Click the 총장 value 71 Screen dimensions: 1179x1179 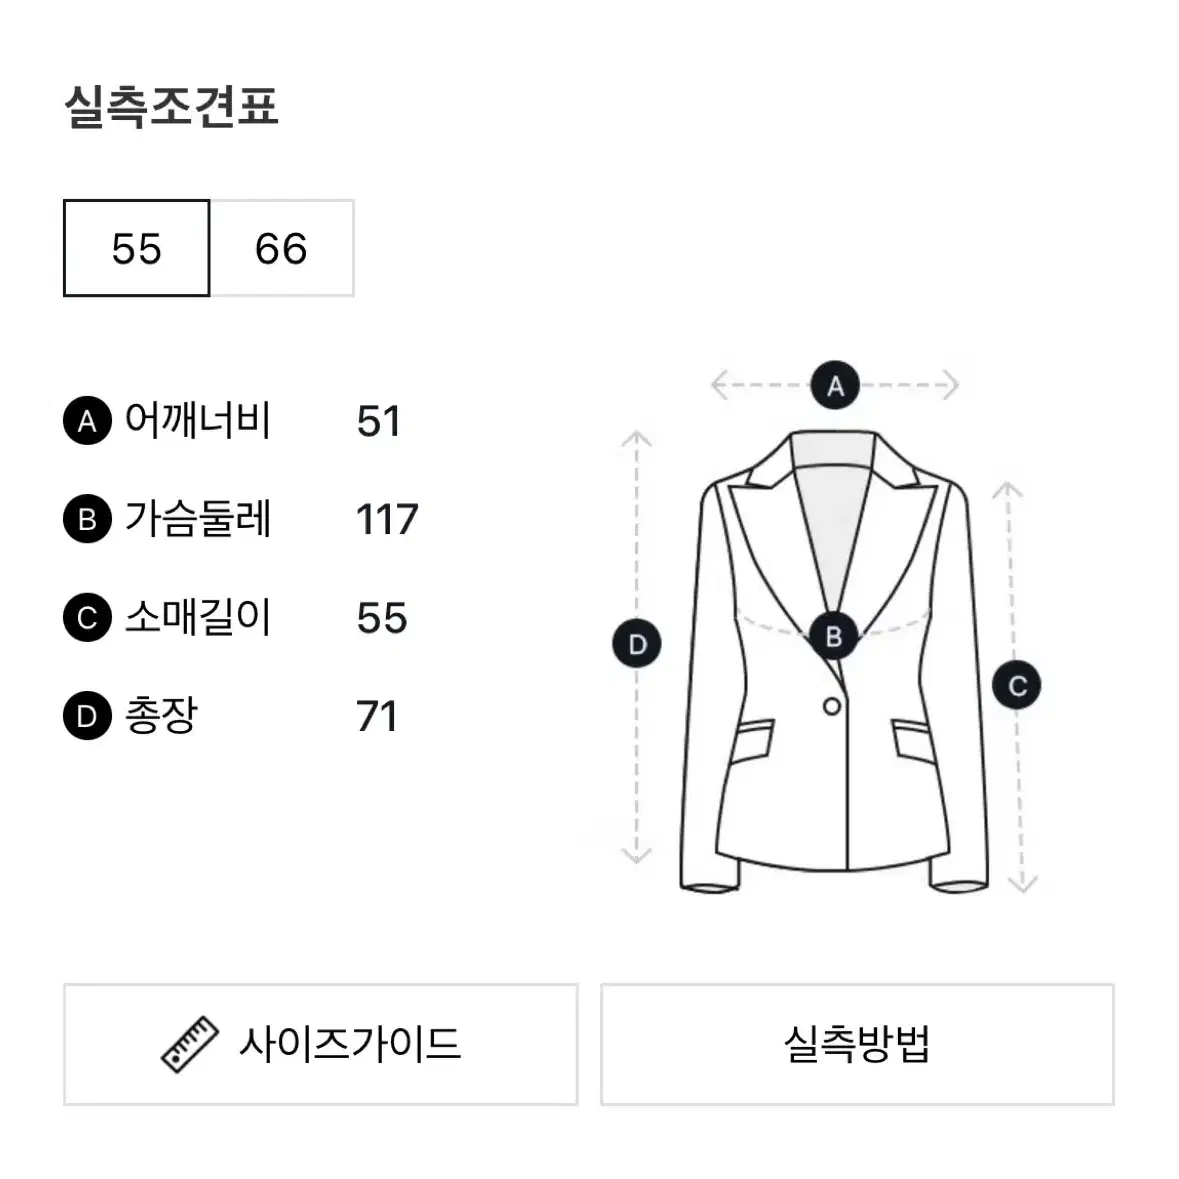point(376,717)
